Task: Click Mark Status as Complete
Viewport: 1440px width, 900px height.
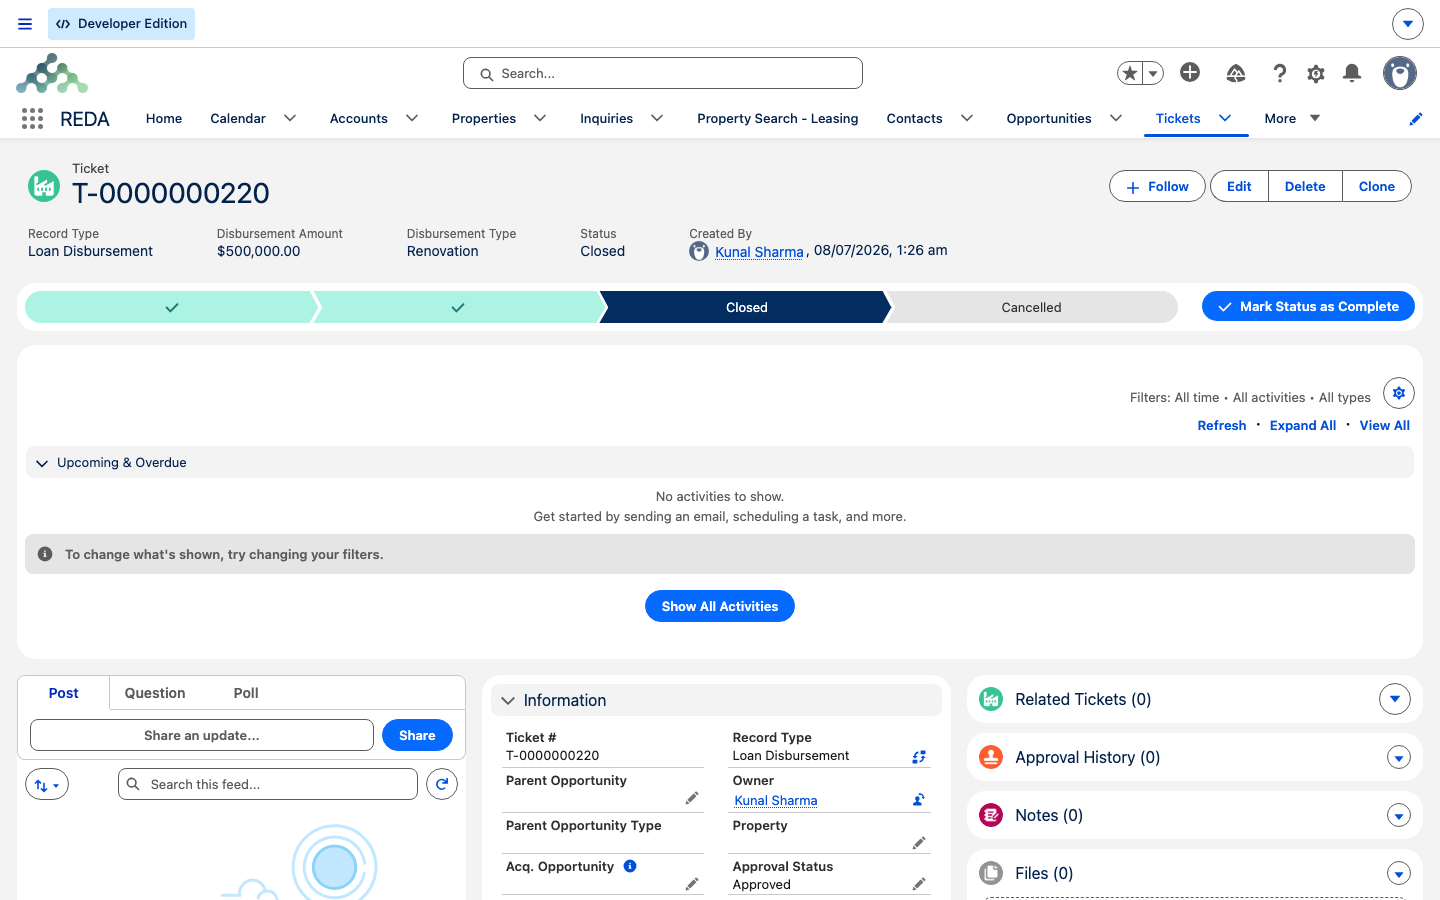Action: pos(1308,306)
